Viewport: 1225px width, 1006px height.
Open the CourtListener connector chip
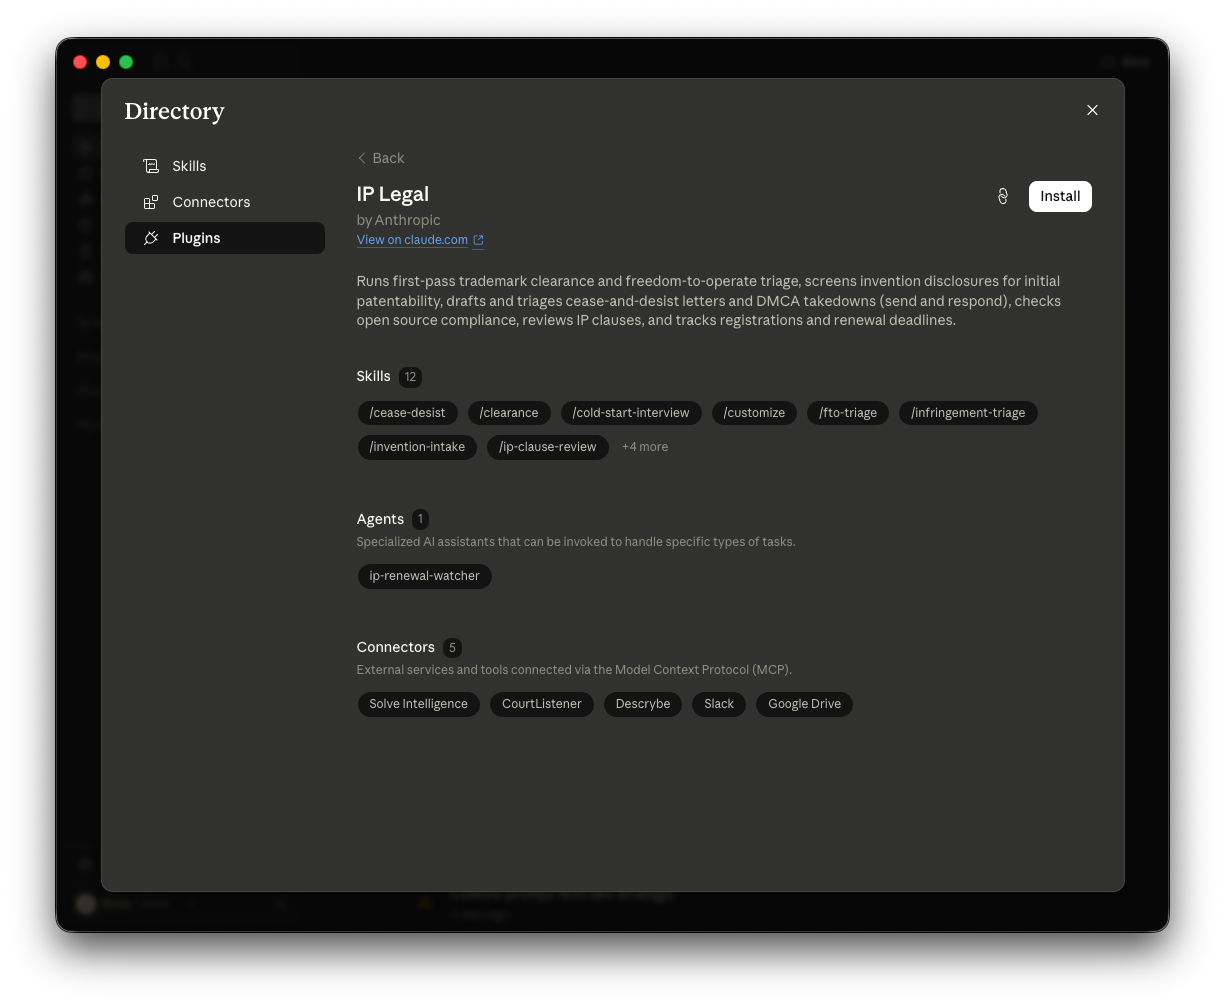[x=541, y=704]
